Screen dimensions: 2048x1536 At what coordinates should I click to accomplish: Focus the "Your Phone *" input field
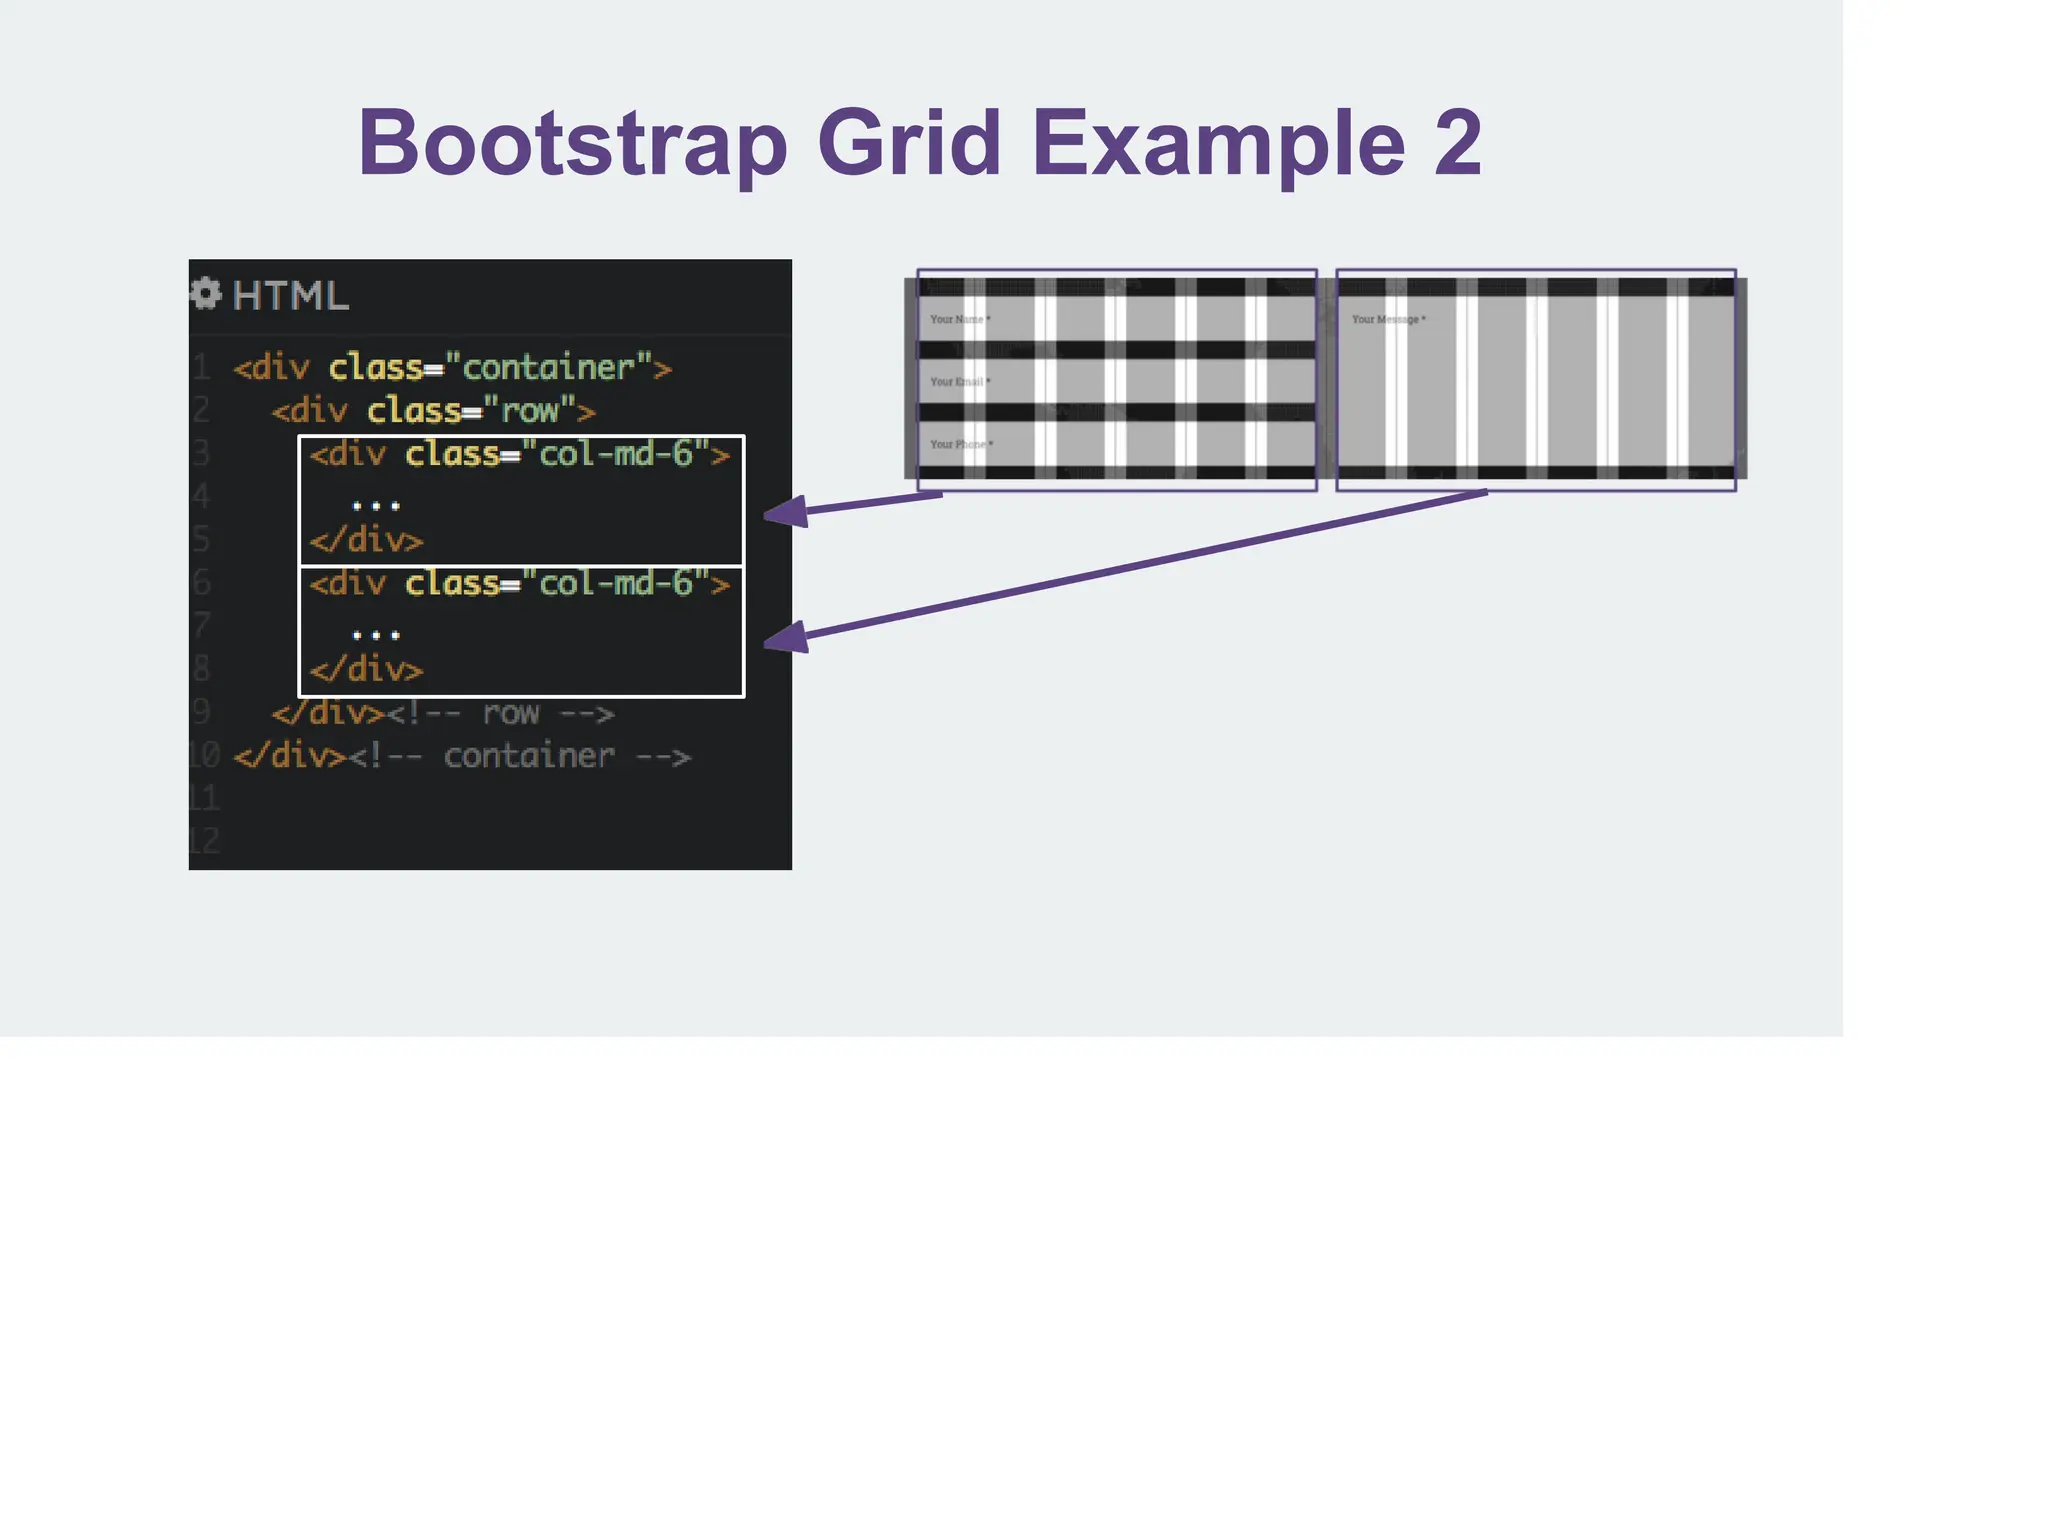(x=1116, y=444)
